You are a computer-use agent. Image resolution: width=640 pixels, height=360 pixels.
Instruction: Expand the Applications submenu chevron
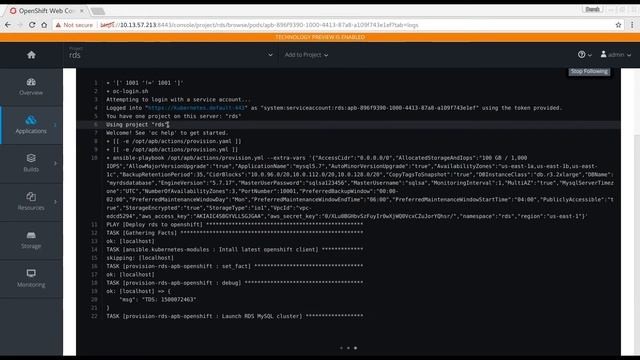tap(55, 125)
